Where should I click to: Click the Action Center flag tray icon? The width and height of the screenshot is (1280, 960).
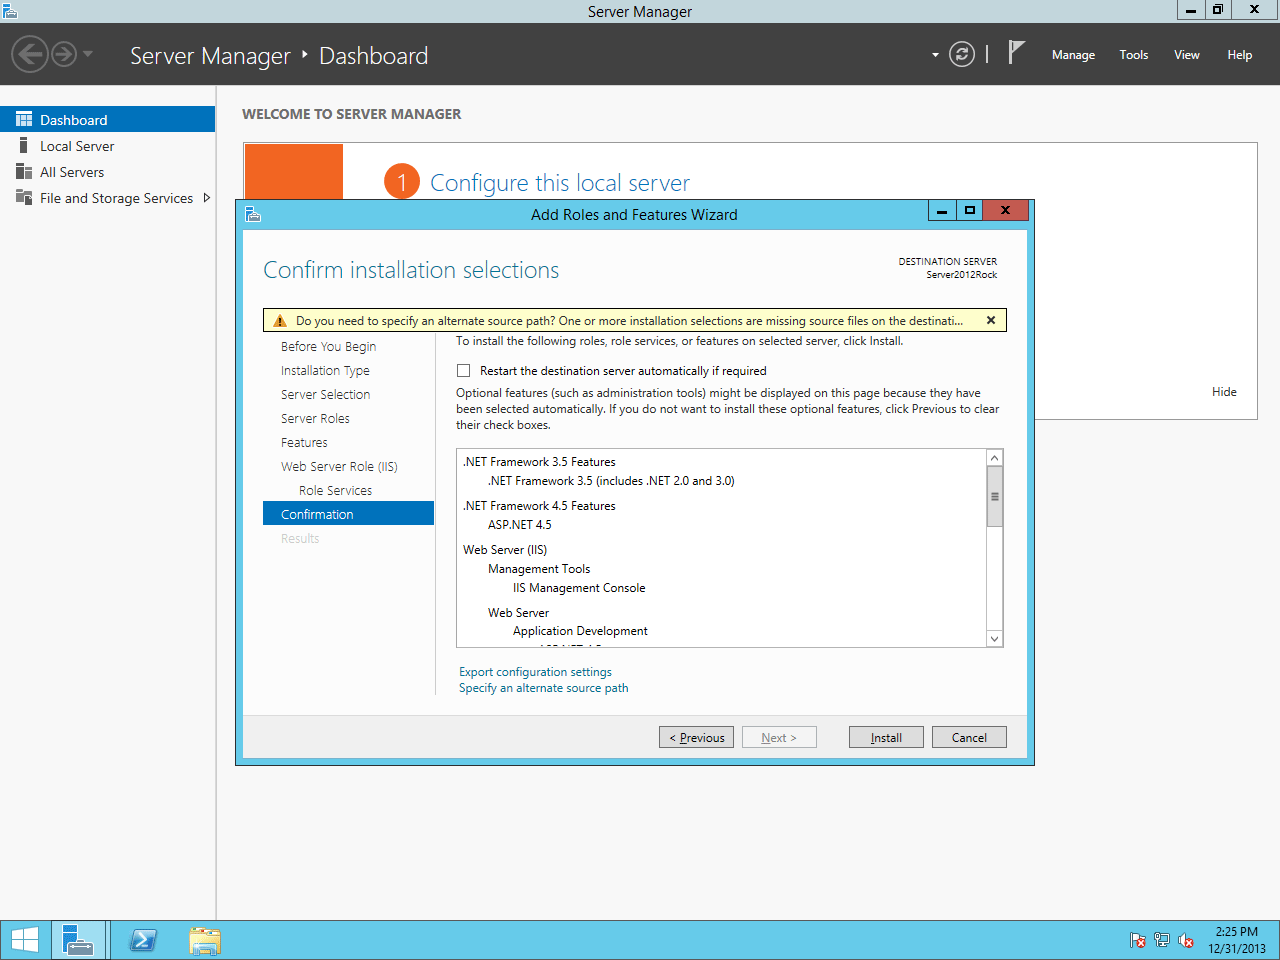[x=1137, y=940]
